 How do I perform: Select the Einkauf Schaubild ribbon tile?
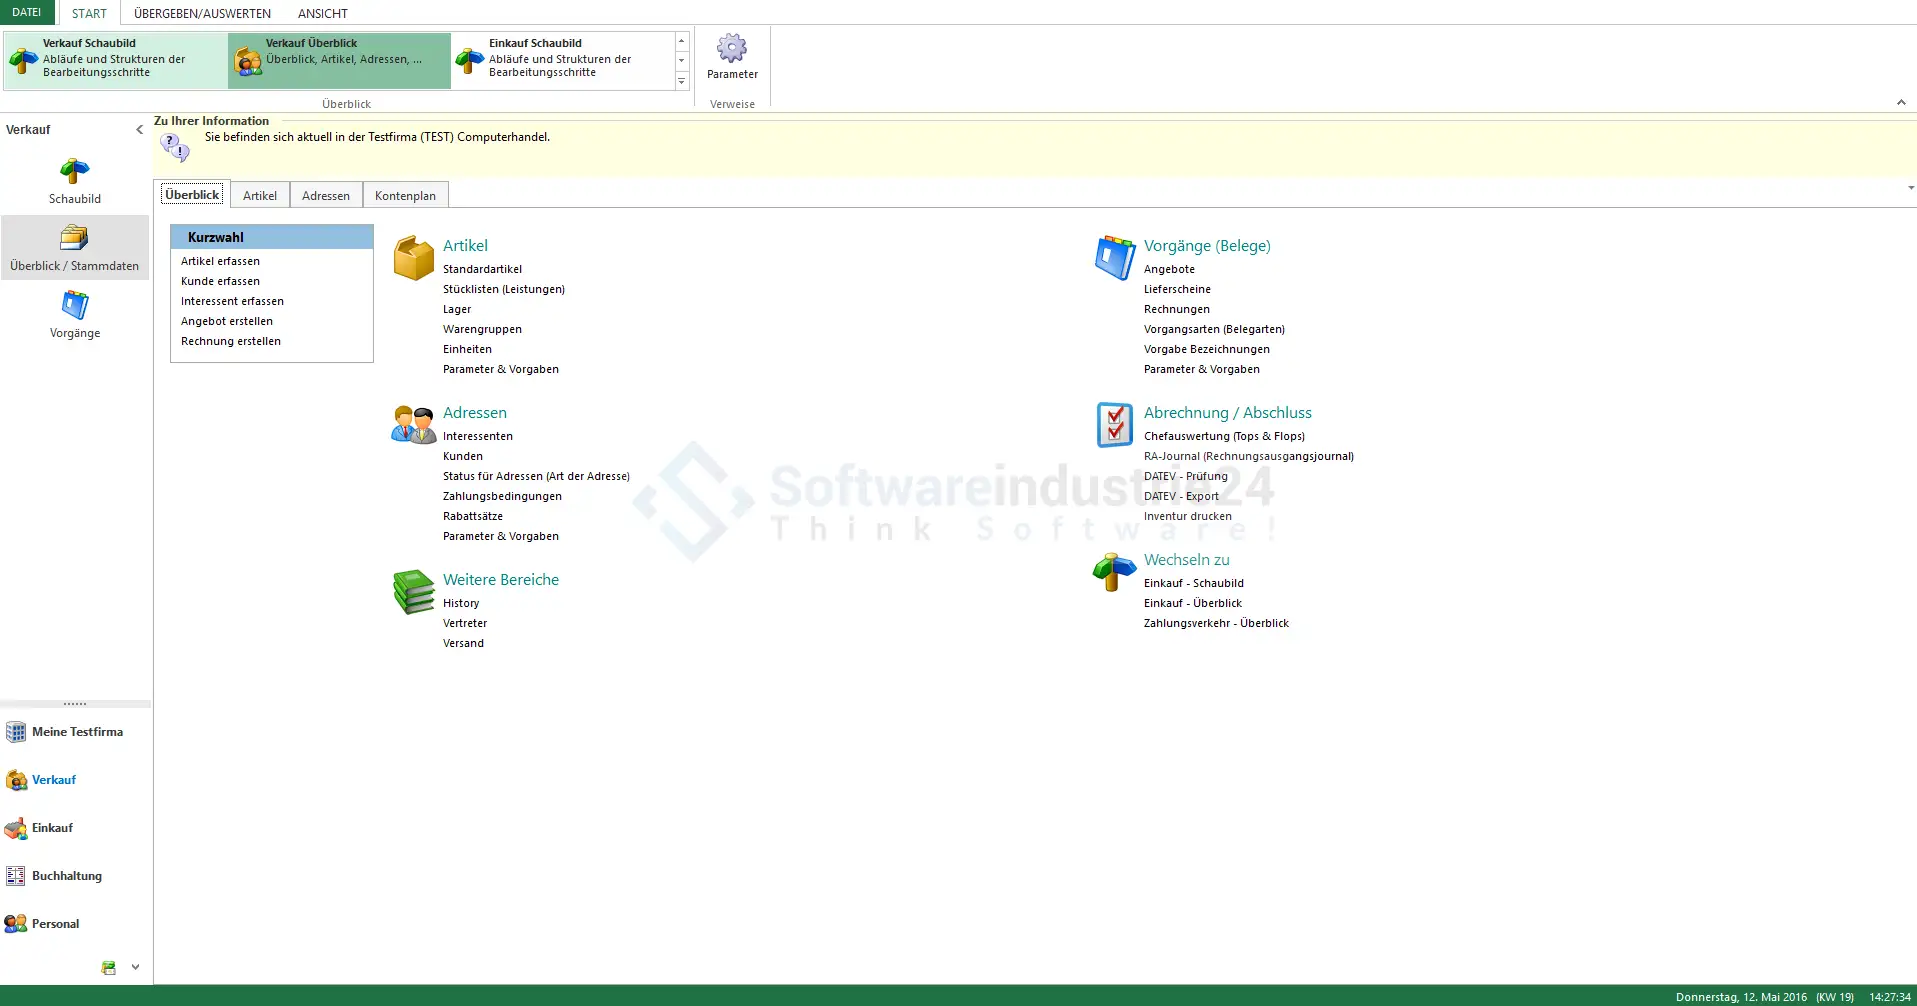tap(562, 59)
